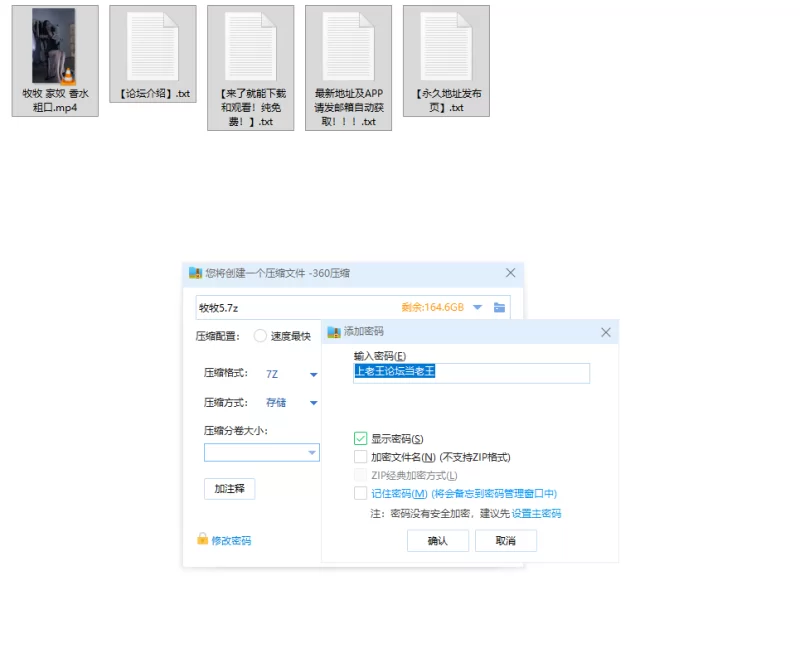Click the 加注释 button
The width and height of the screenshot is (800, 653).
(x=230, y=489)
